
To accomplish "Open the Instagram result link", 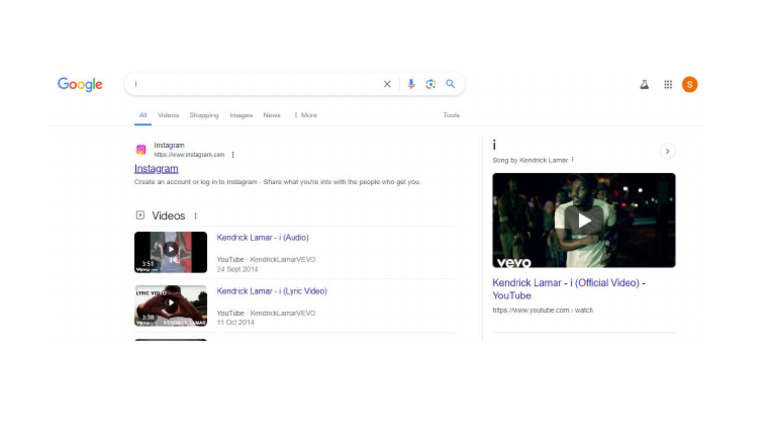I will (x=156, y=169).
